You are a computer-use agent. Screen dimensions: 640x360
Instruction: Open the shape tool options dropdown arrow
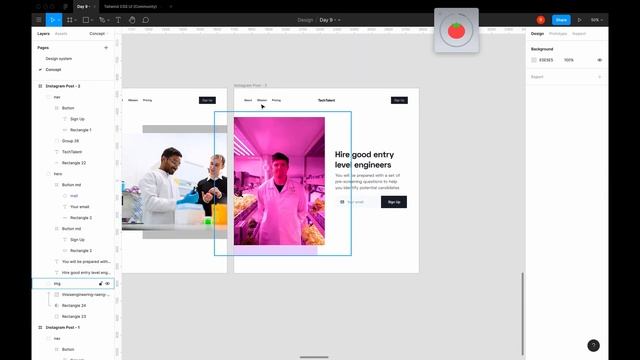click(x=92, y=20)
